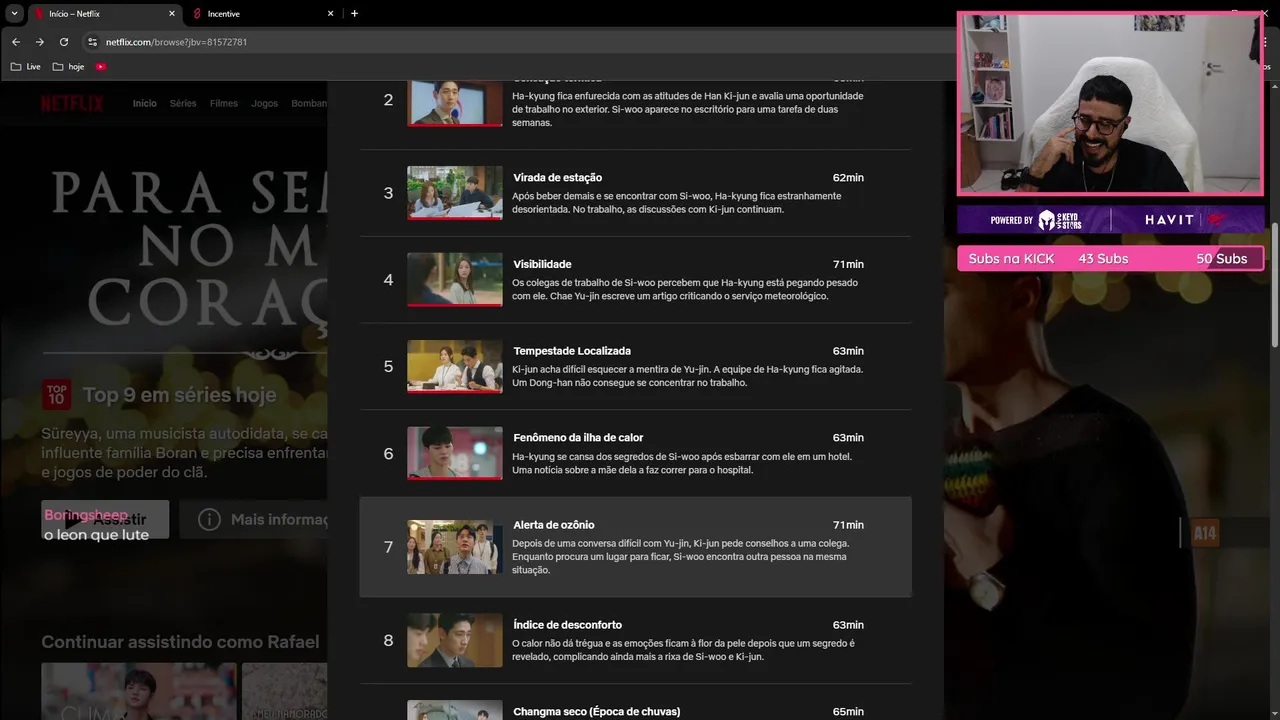Viewport: 1280px width, 720px height.
Task: Switch to the Início – Netflix tab
Action: click(103, 14)
